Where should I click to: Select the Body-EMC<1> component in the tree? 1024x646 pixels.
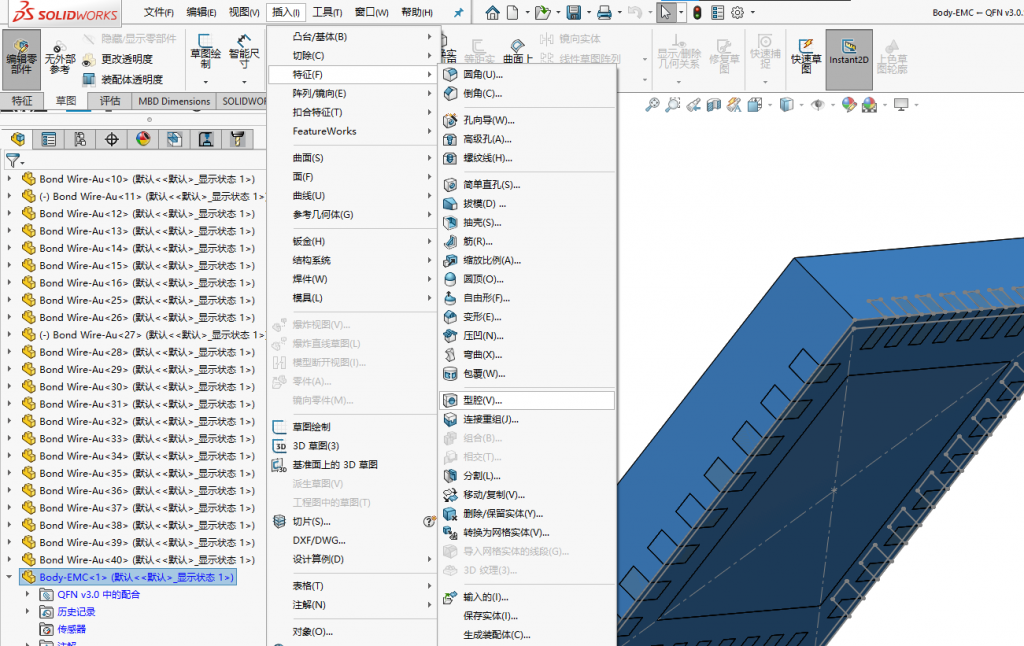pyautogui.click(x=128, y=577)
